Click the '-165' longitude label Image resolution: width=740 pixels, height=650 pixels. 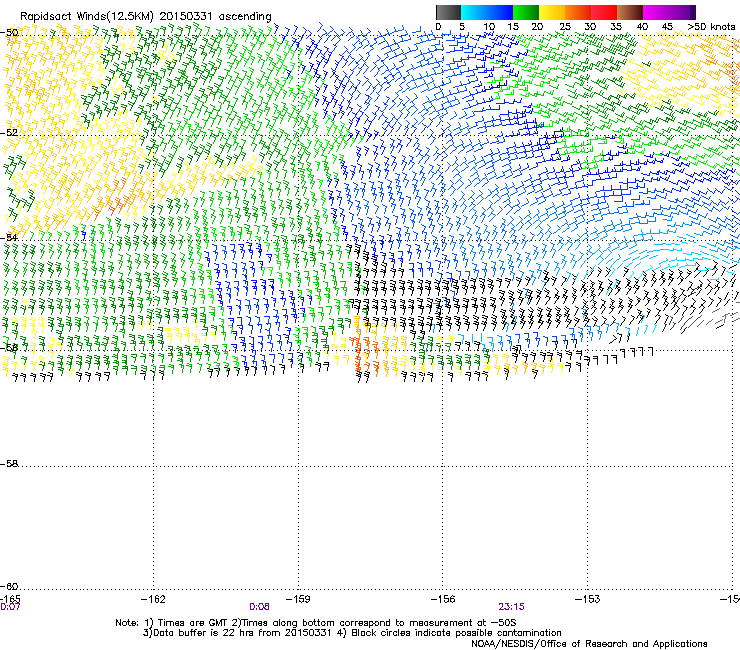pos(10,599)
